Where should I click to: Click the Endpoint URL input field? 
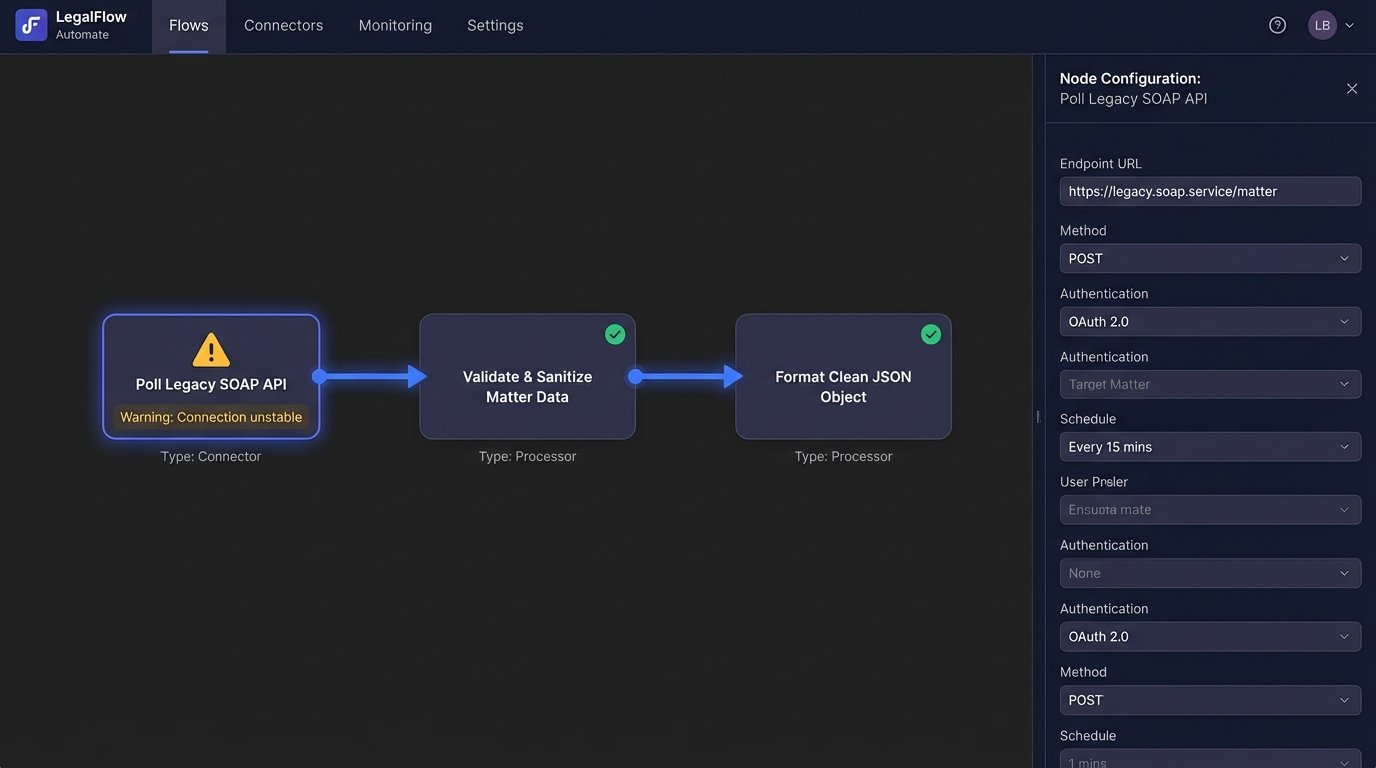tap(1210, 191)
